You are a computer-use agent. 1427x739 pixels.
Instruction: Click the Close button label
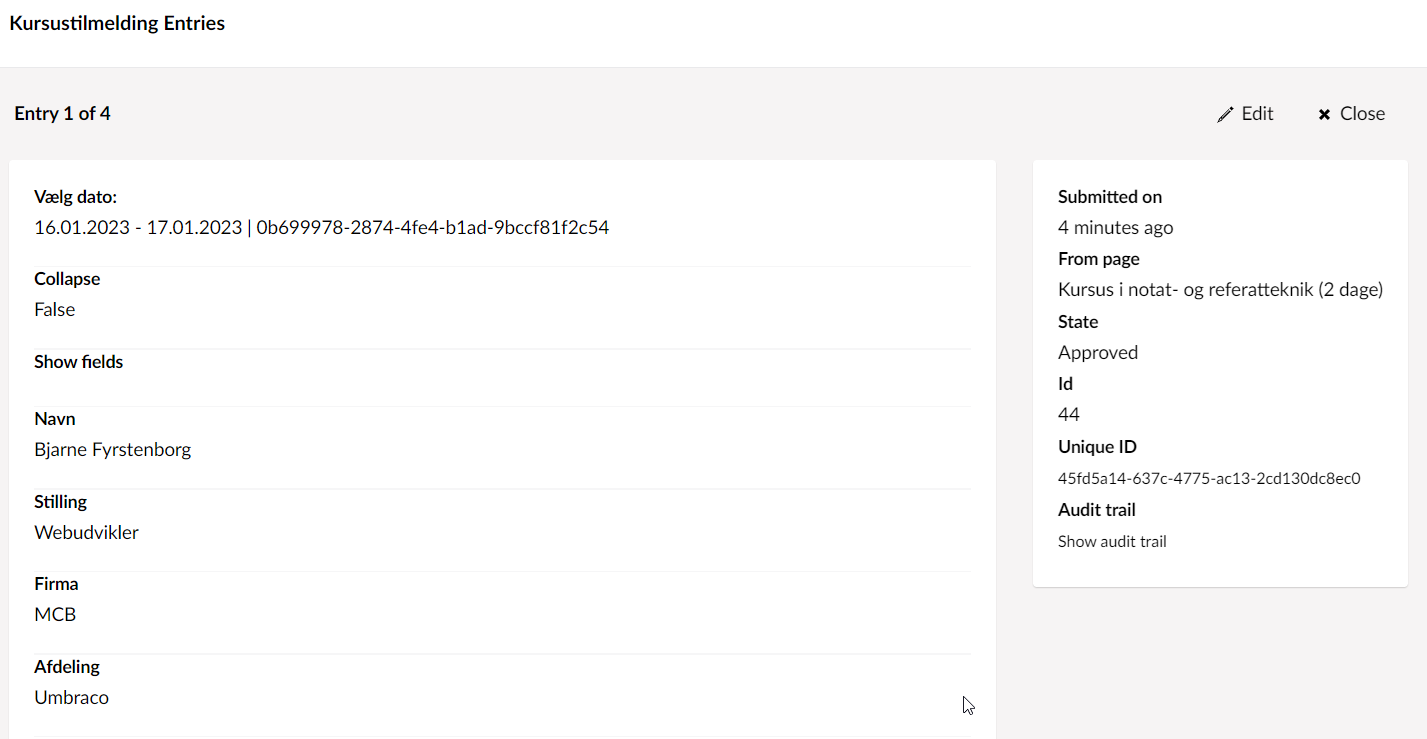coord(1363,113)
